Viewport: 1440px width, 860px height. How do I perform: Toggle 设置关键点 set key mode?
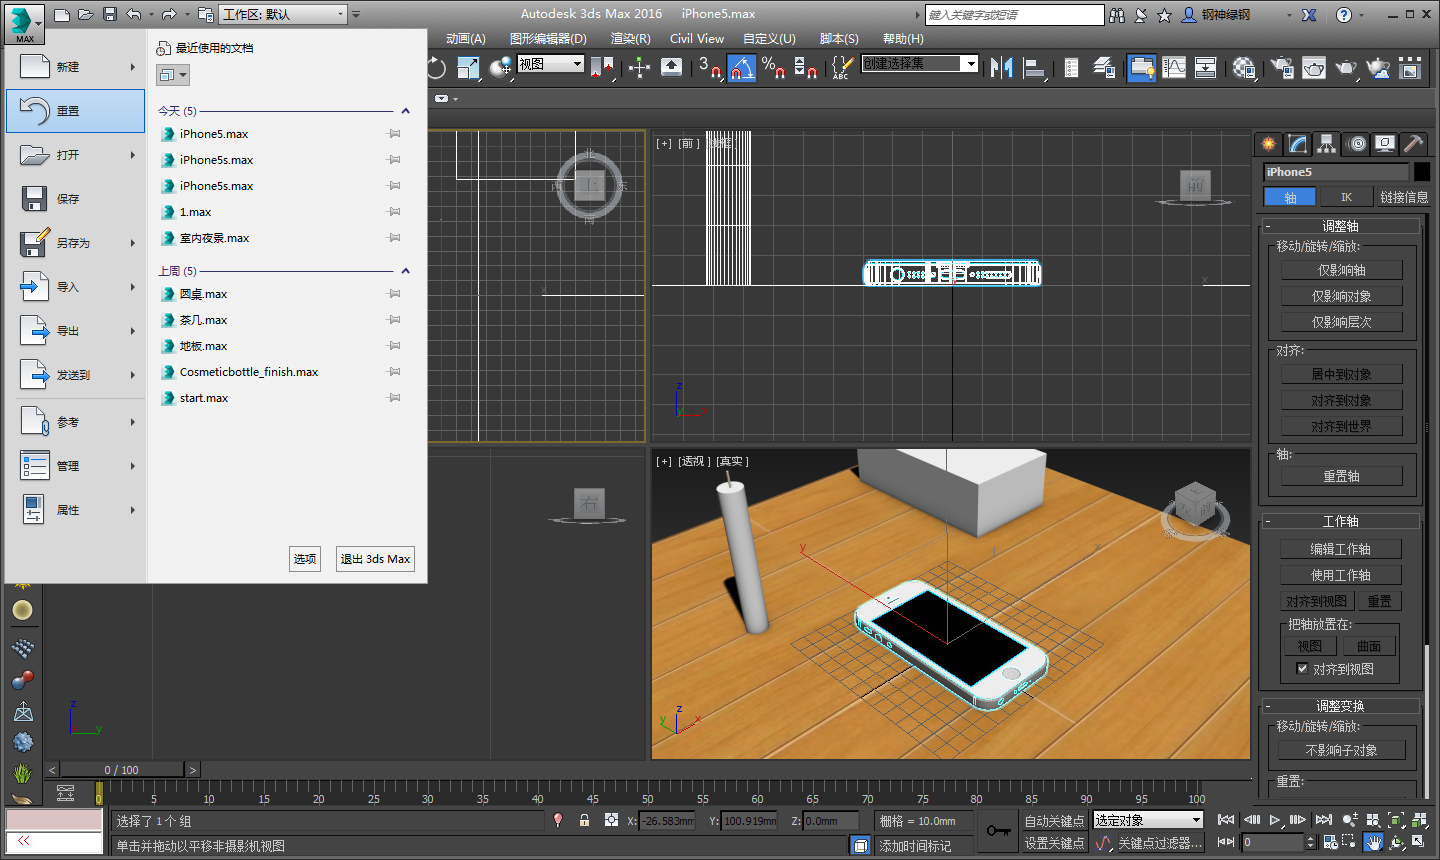(1054, 843)
